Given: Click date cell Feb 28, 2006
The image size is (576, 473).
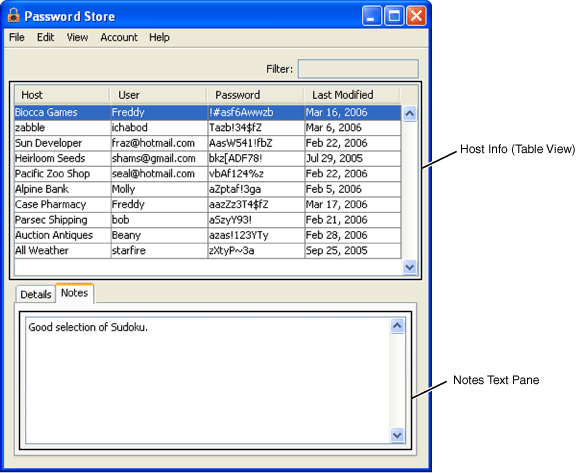Looking at the screenshot, I should point(353,235).
